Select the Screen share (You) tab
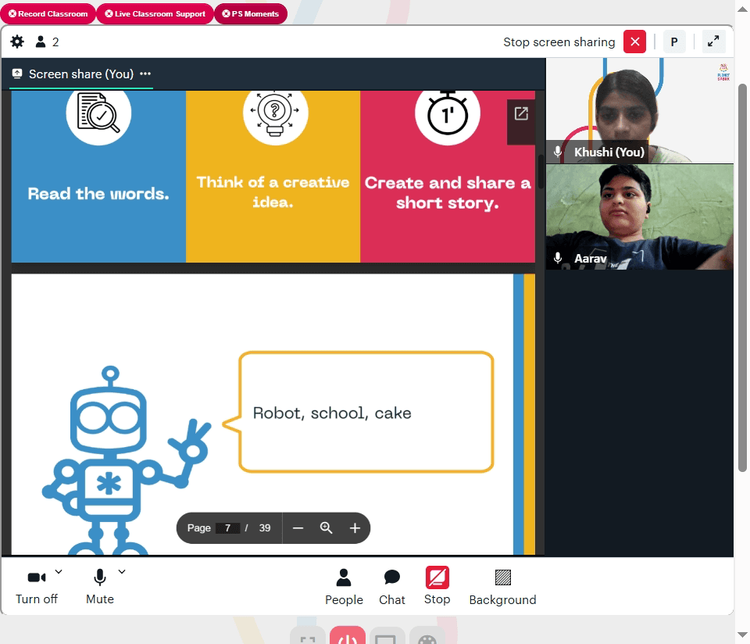 click(x=81, y=74)
